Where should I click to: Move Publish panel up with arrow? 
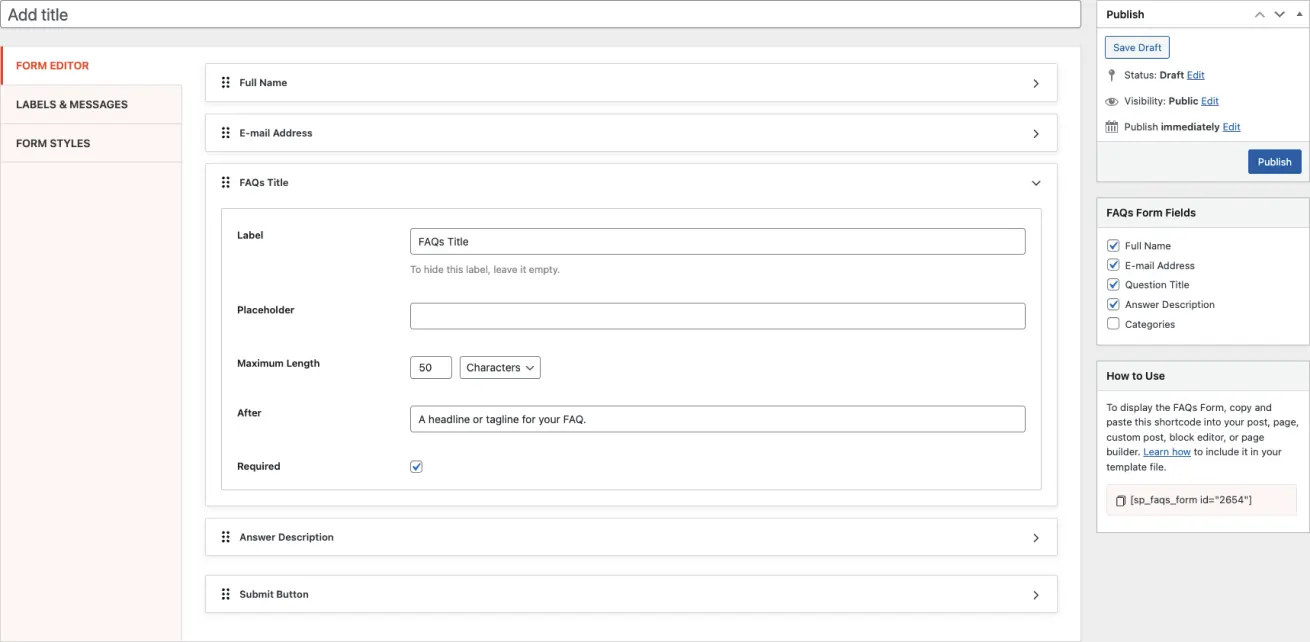click(1260, 15)
